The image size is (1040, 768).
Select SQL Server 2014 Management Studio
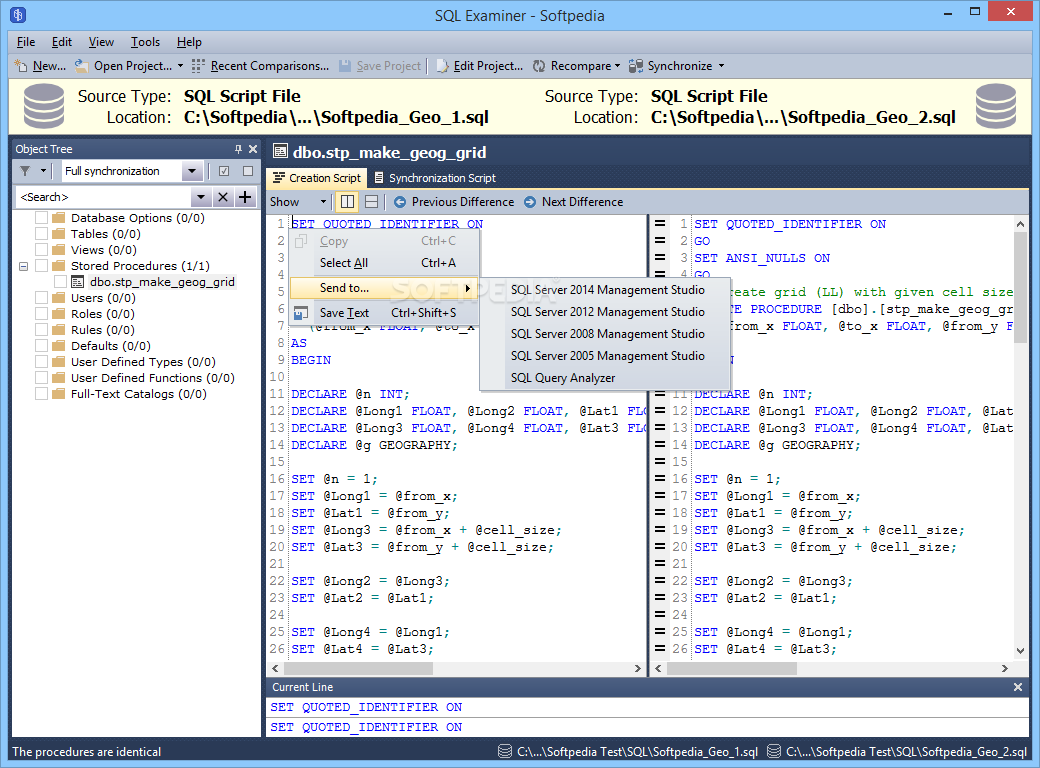606,290
